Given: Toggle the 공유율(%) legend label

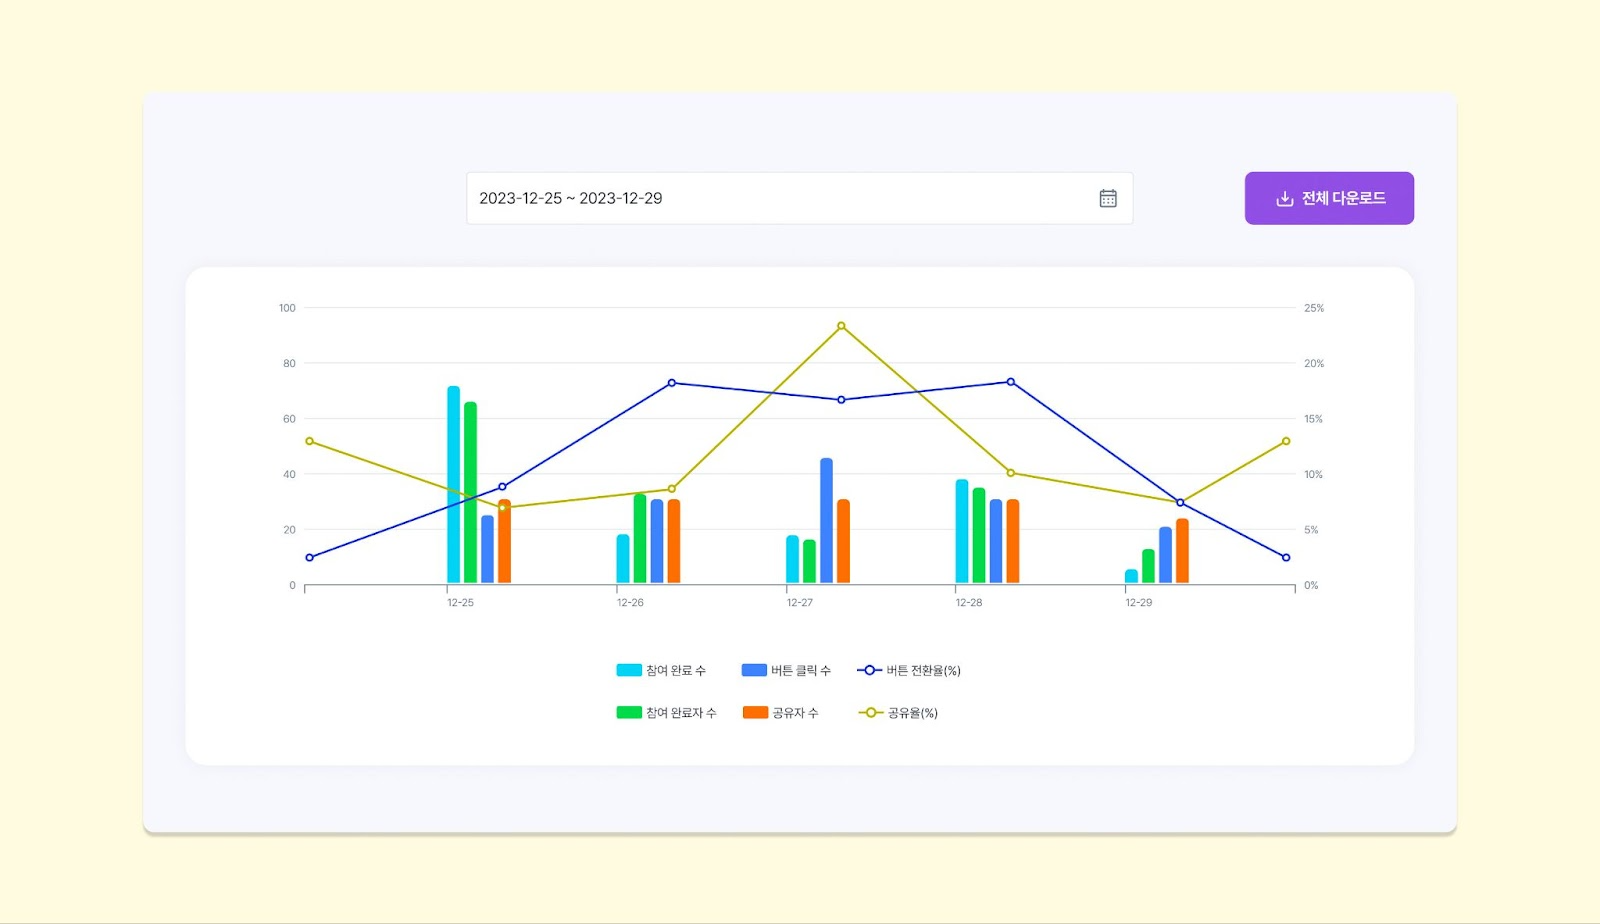Looking at the screenshot, I should pyautogui.click(x=912, y=713).
